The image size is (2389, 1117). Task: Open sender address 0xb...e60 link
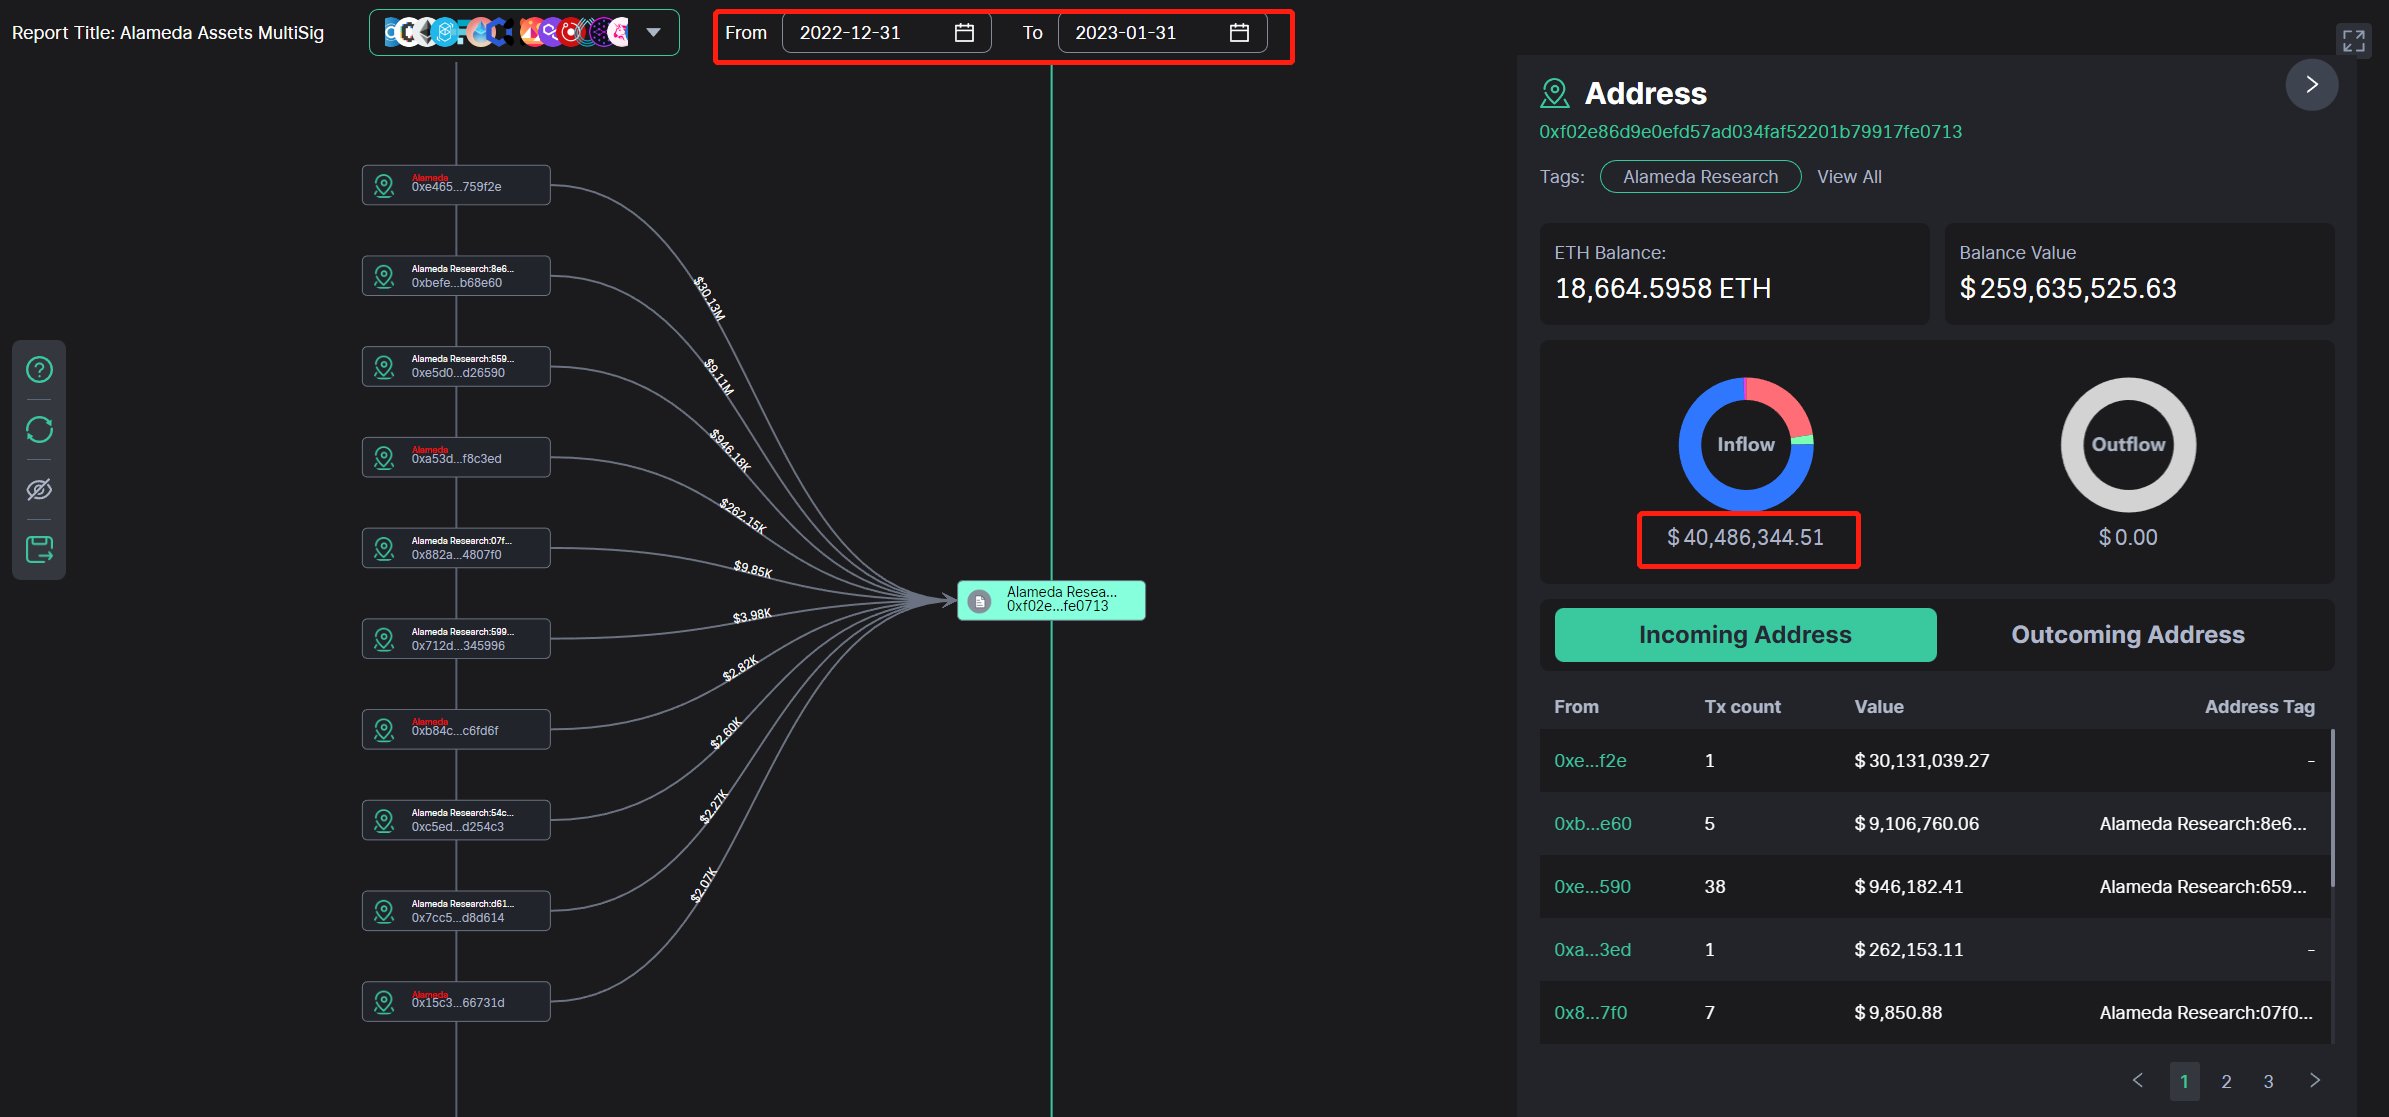(1593, 824)
